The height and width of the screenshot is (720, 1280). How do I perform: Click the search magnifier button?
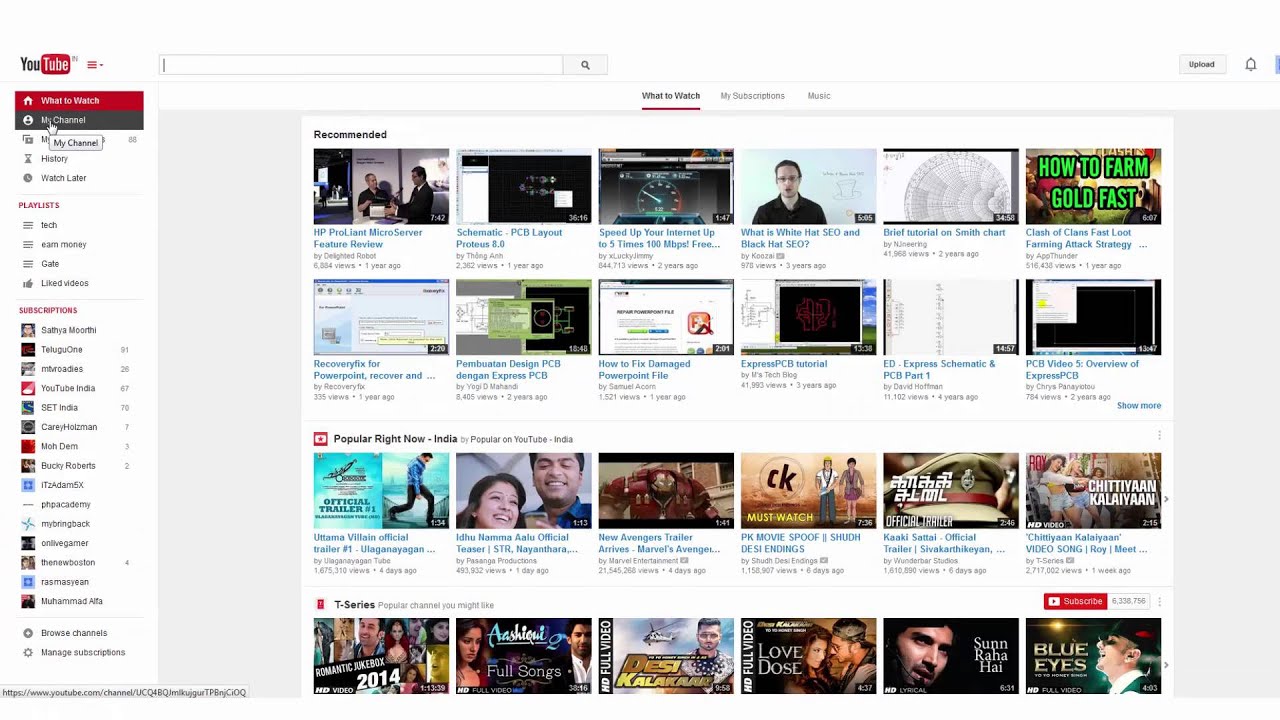(585, 65)
